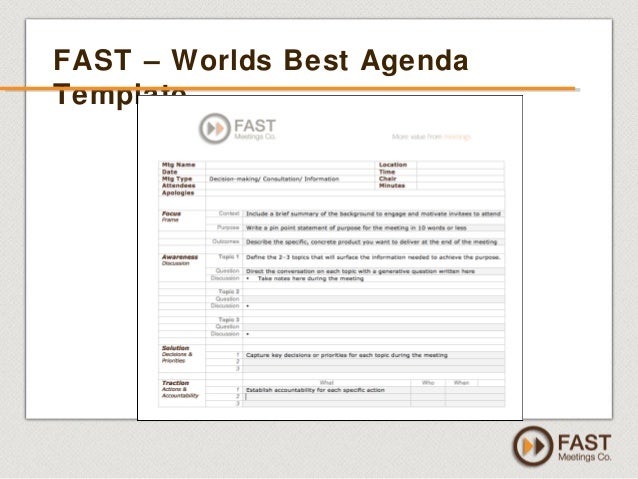The width and height of the screenshot is (638, 479).
Task: Click the 'Date' label in the header table
Action: 170,172
